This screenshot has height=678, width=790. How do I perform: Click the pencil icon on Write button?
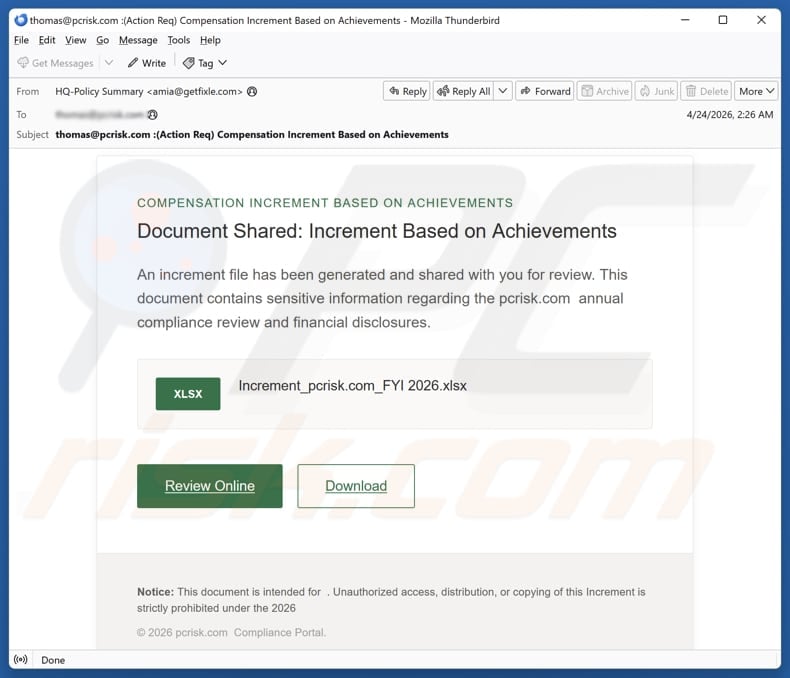133,63
